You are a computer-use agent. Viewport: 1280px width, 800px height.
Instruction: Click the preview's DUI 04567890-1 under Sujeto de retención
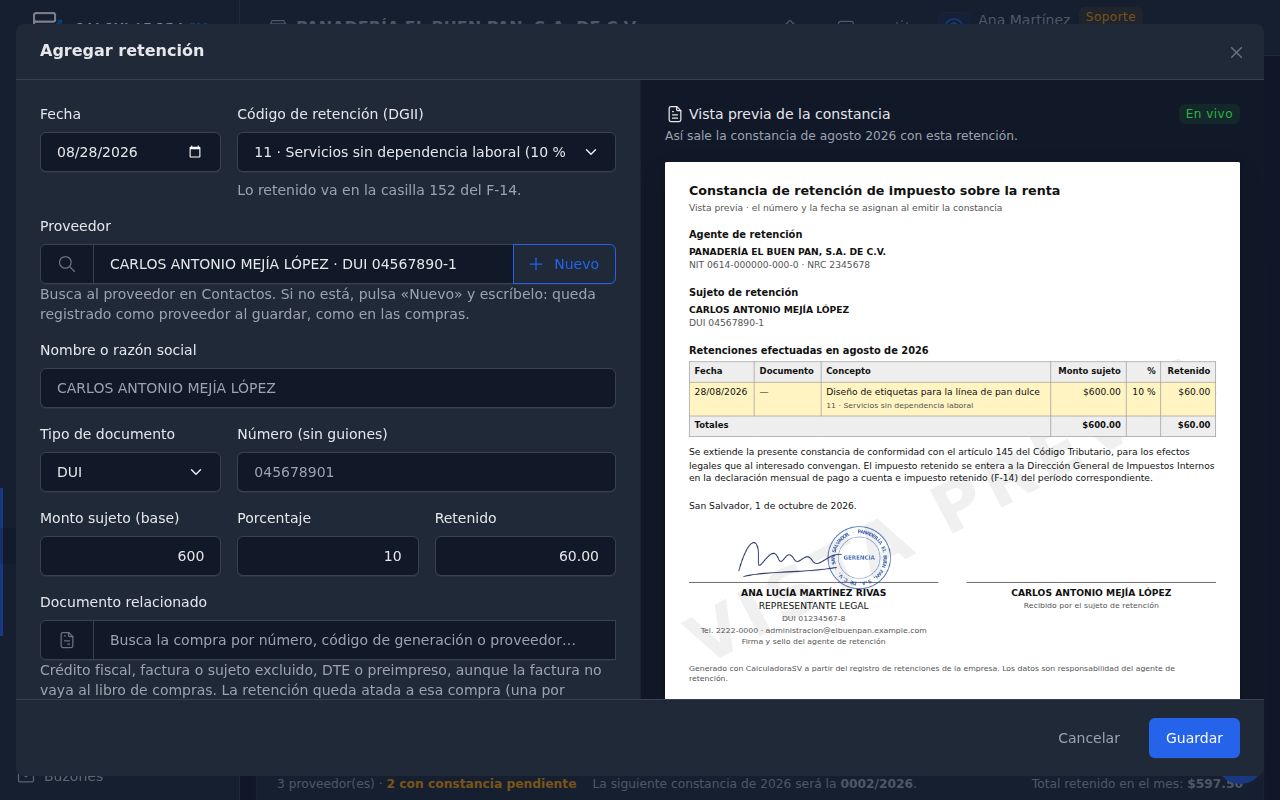click(726, 323)
